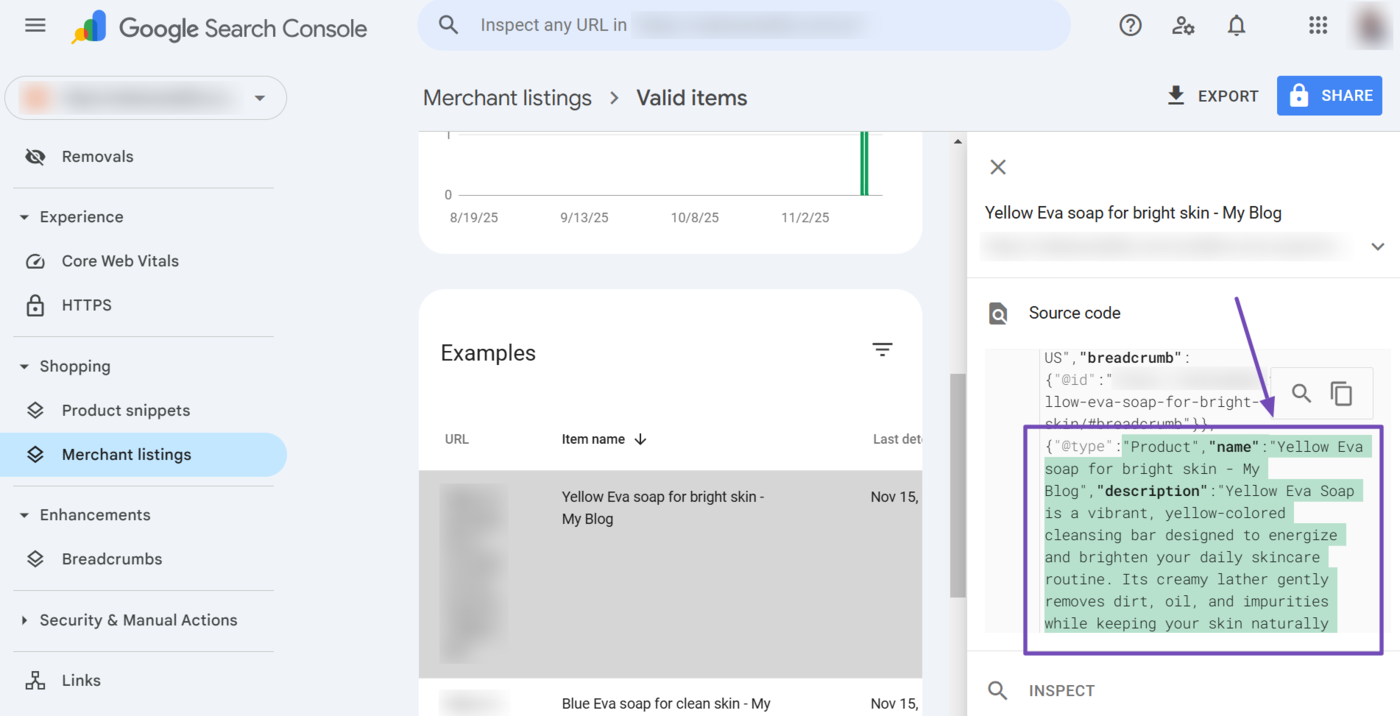Image resolution: width=1400 pixels, height=716 pixels.
Task: Navigate back to Merchant listings breadcrumb
Action: click(507, 98)
